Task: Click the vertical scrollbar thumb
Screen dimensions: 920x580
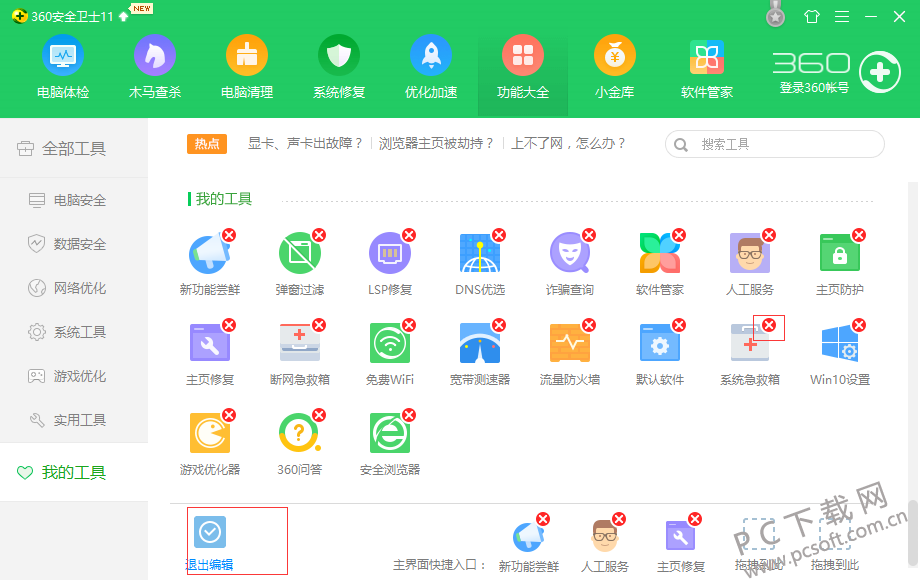Action: point(912,531)
